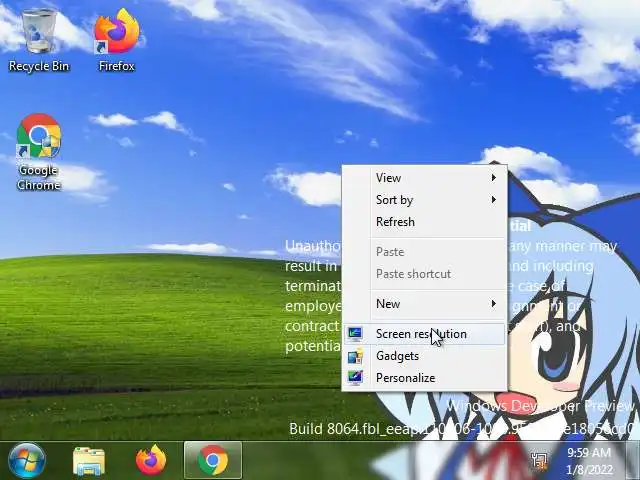Choose Refresh from the context menu

(424, 222)
